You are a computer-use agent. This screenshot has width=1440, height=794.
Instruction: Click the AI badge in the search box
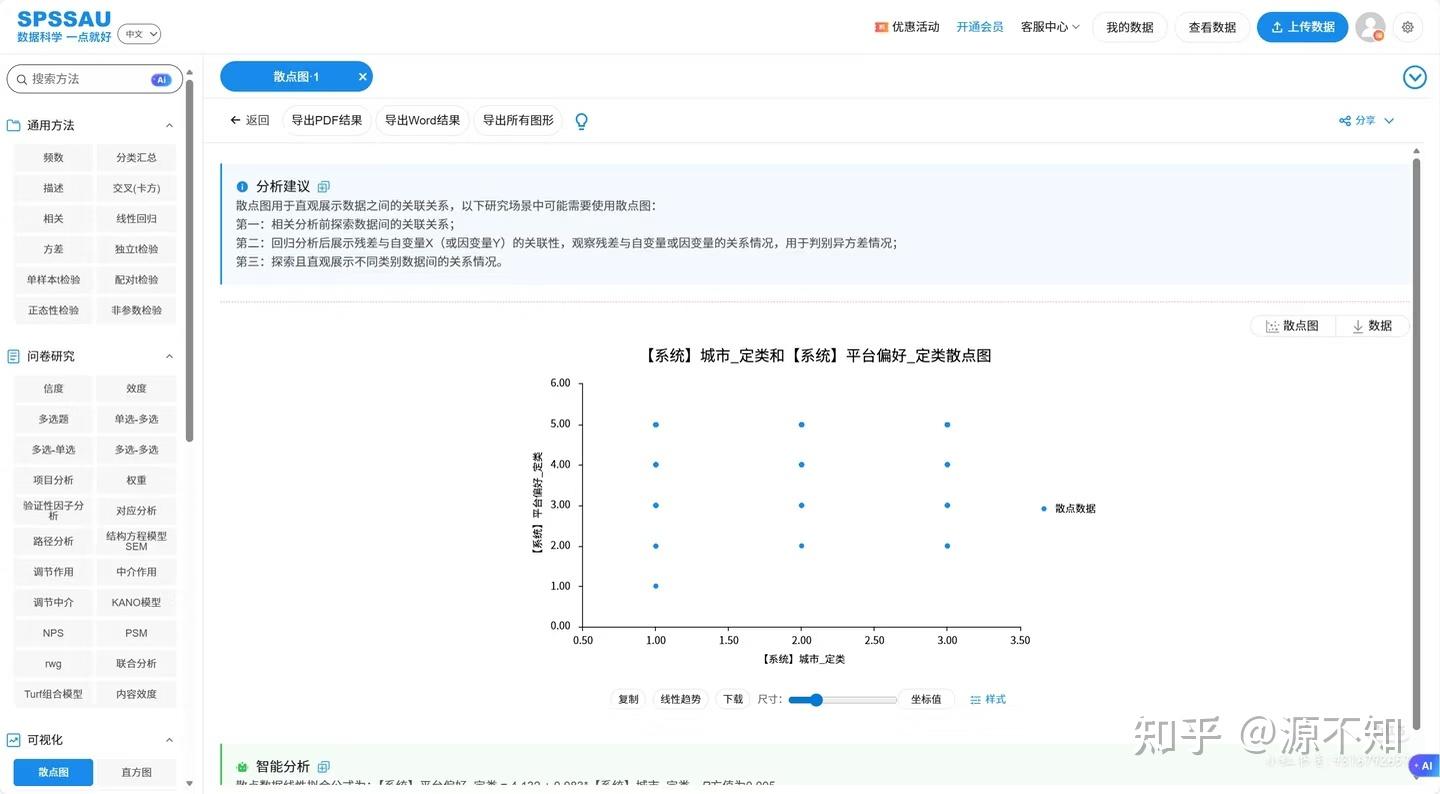(161, 80)
